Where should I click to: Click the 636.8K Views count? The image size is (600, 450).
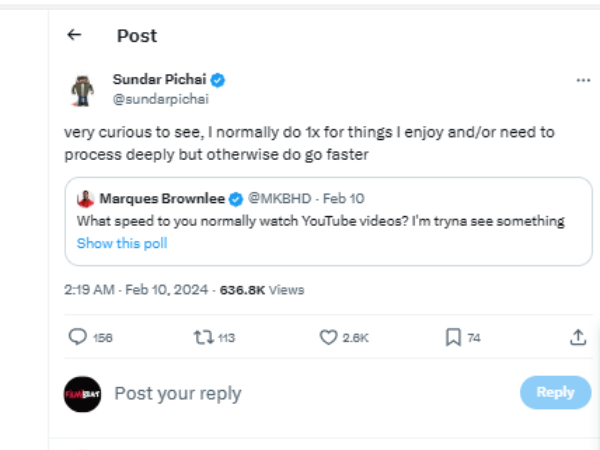coord(262,290)
